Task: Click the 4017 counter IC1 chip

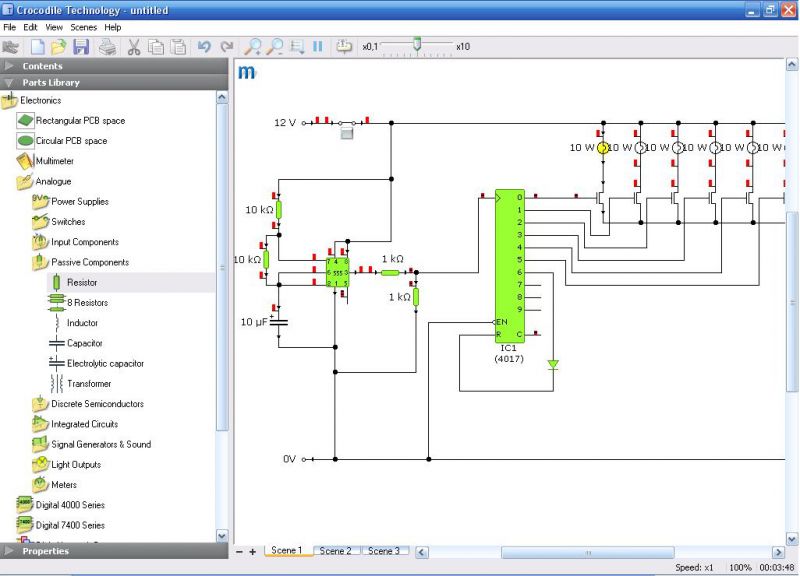Action: point(510,266)
